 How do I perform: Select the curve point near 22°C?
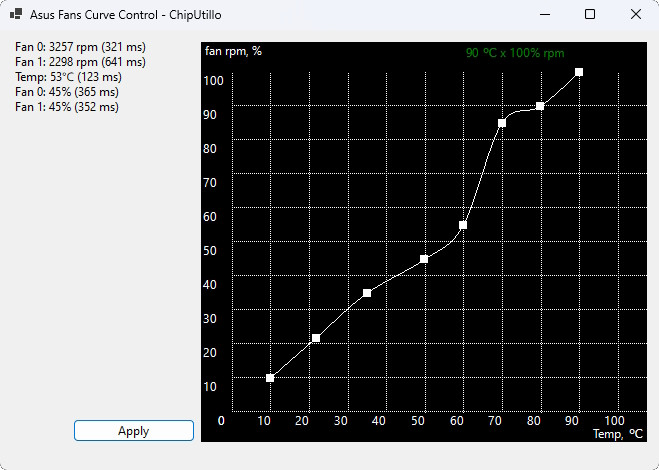316,338
